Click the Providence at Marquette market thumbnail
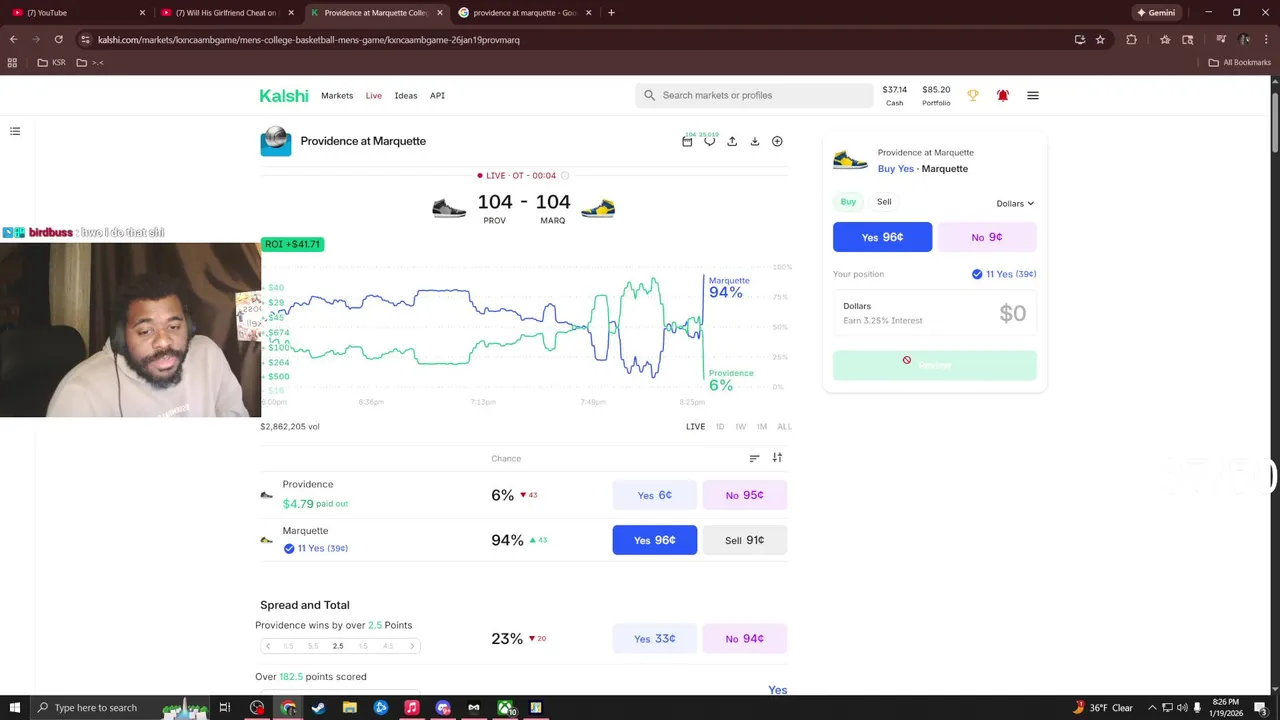This screenshot has height=720, width=1280. 276,141
